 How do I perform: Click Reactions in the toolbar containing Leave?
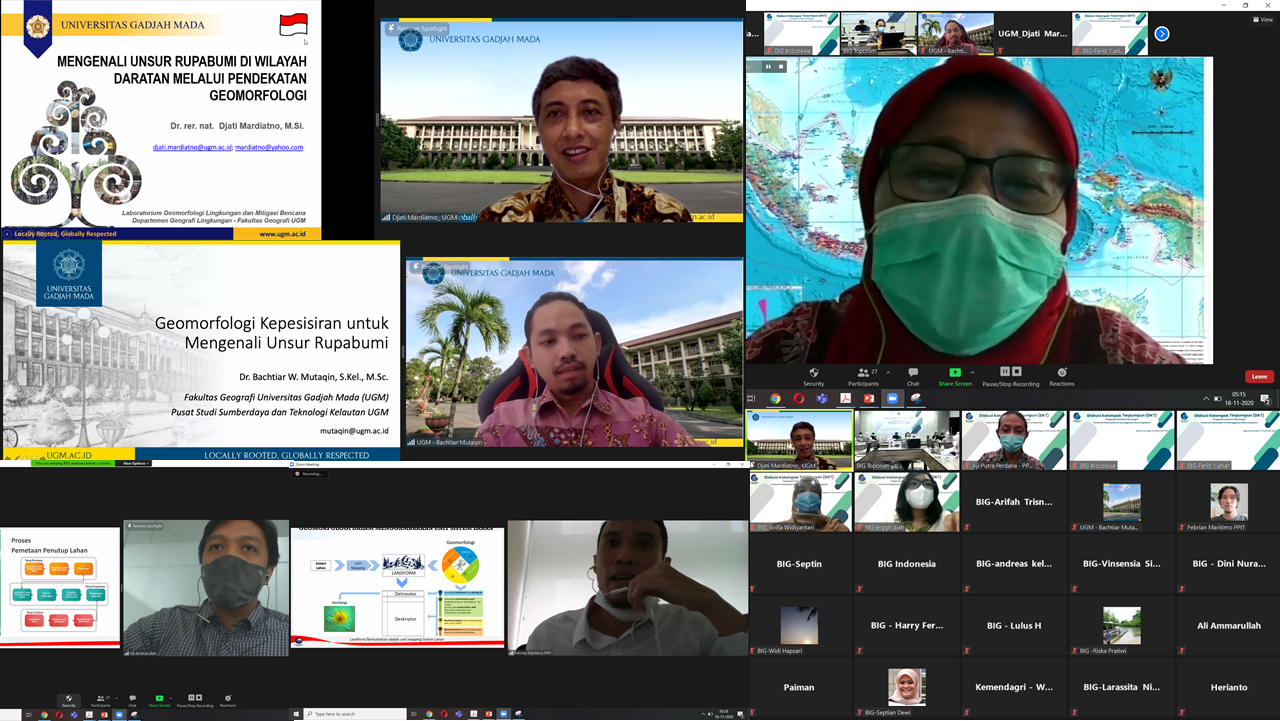(1061, 376)
